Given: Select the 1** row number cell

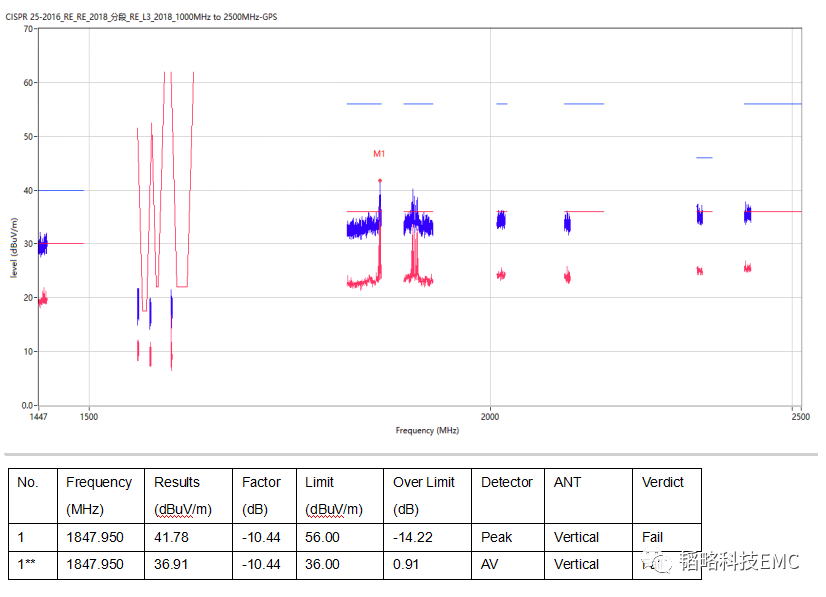Looking at the screenshot, I should click(27, 564).
